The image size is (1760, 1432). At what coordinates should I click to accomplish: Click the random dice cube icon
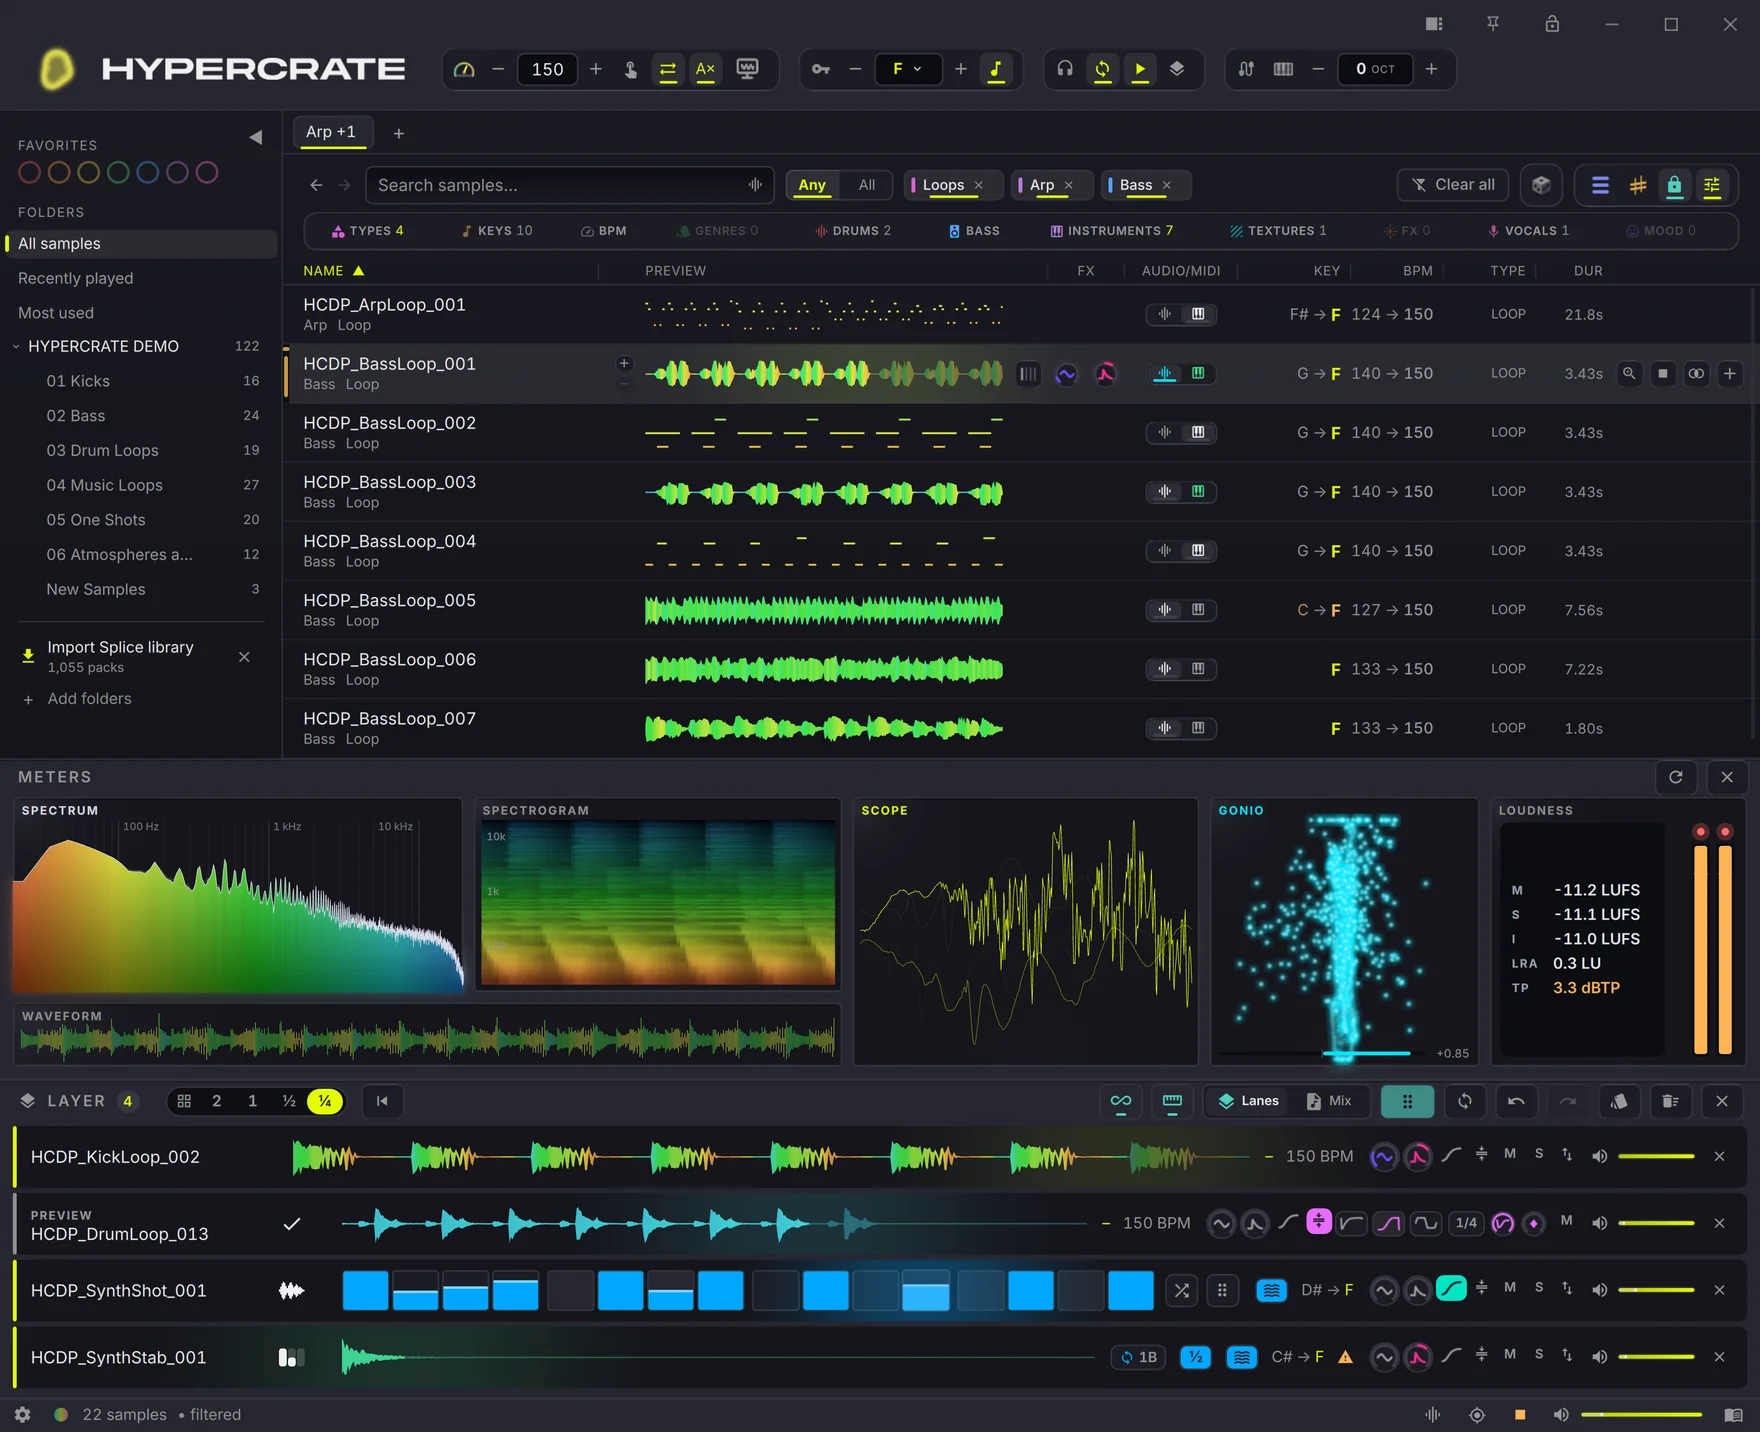click(1541, 185)
